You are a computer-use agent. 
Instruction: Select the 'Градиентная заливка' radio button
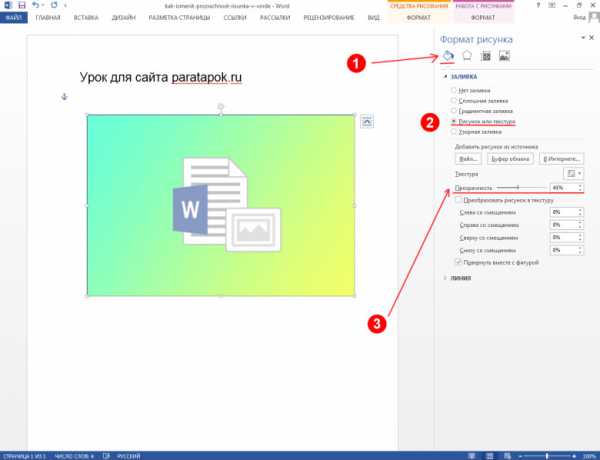(453, 111)
